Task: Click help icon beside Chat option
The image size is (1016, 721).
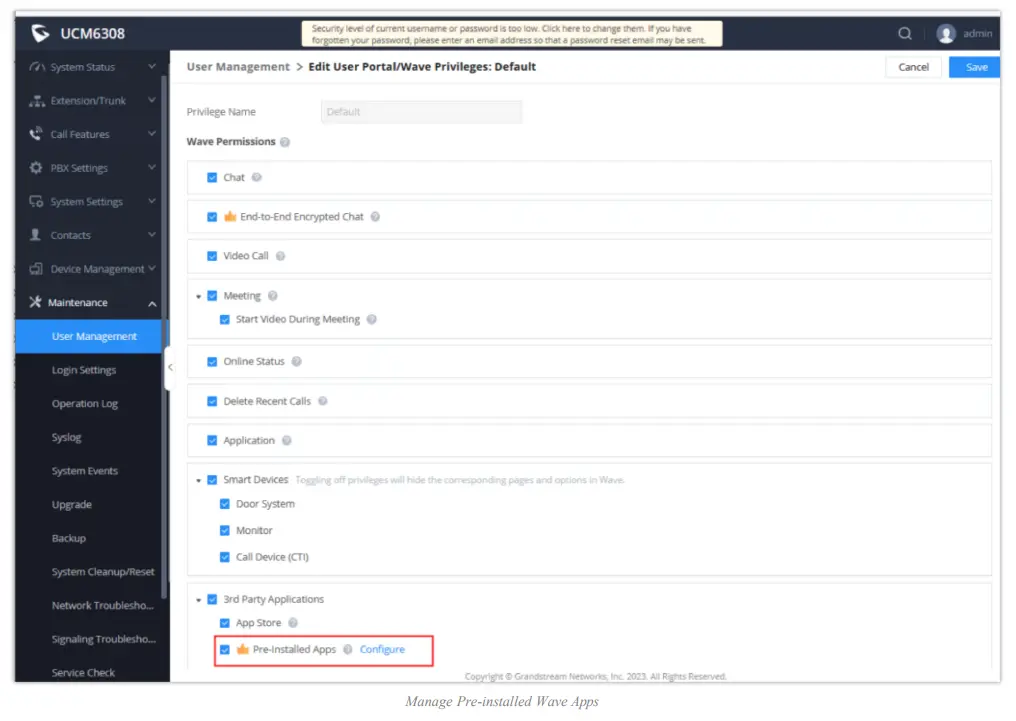Action: pos(257,177)
